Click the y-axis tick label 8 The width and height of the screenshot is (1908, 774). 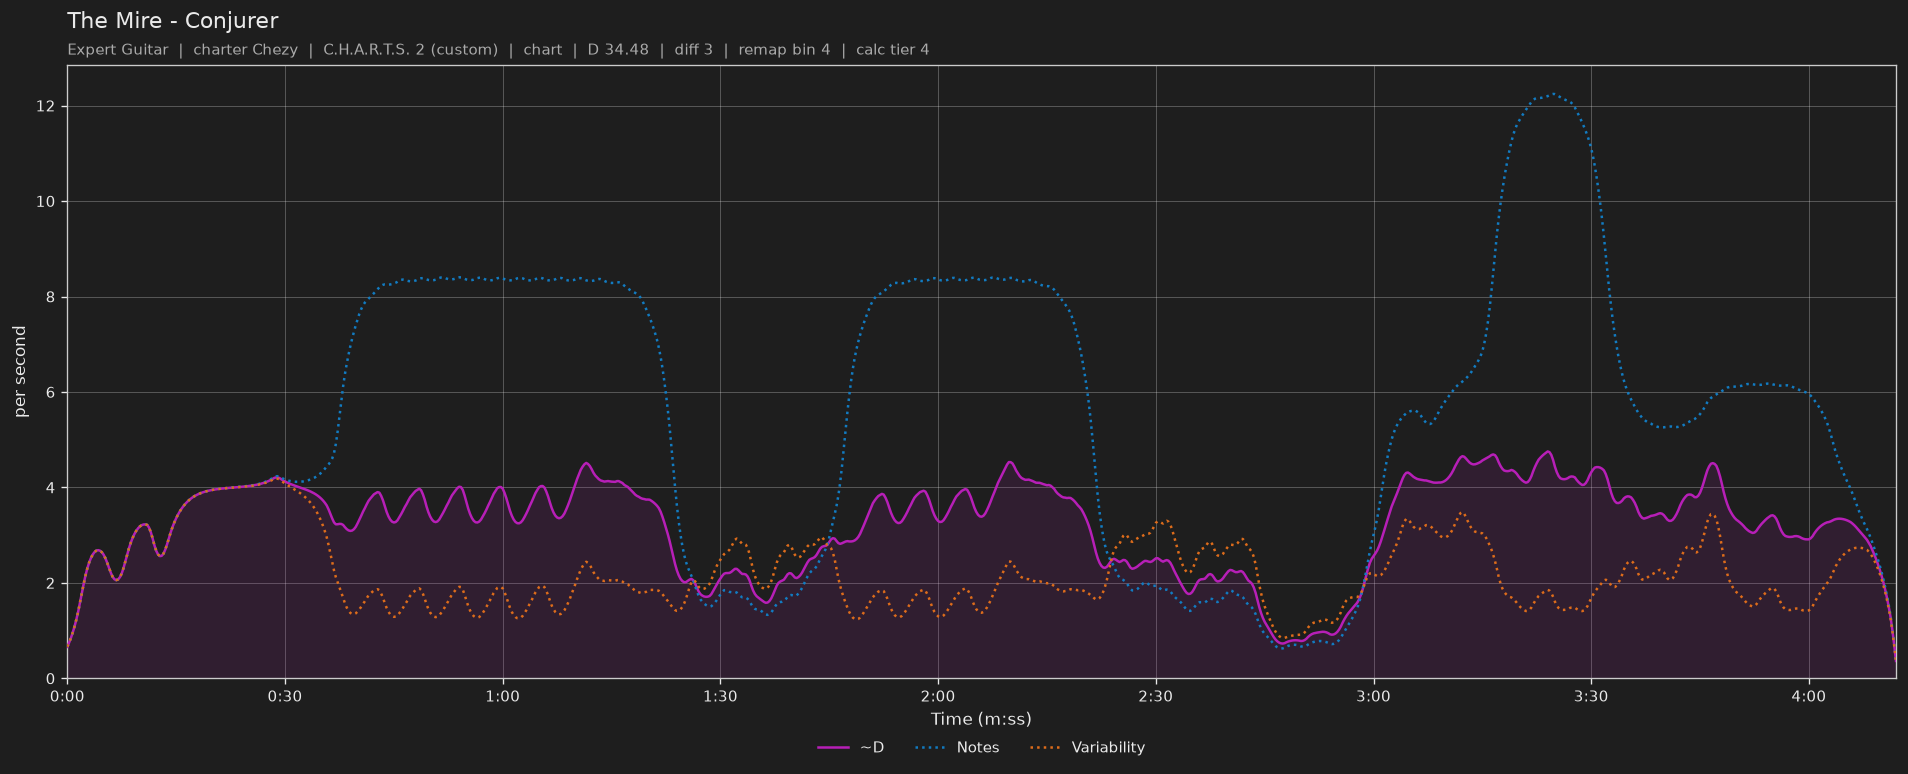click(50, 297)
